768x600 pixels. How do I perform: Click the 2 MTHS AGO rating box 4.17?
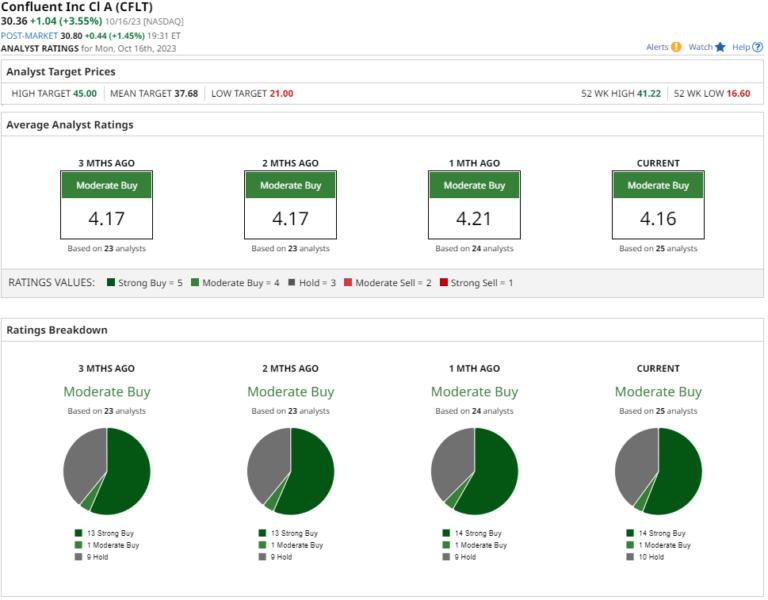[290, 205]
